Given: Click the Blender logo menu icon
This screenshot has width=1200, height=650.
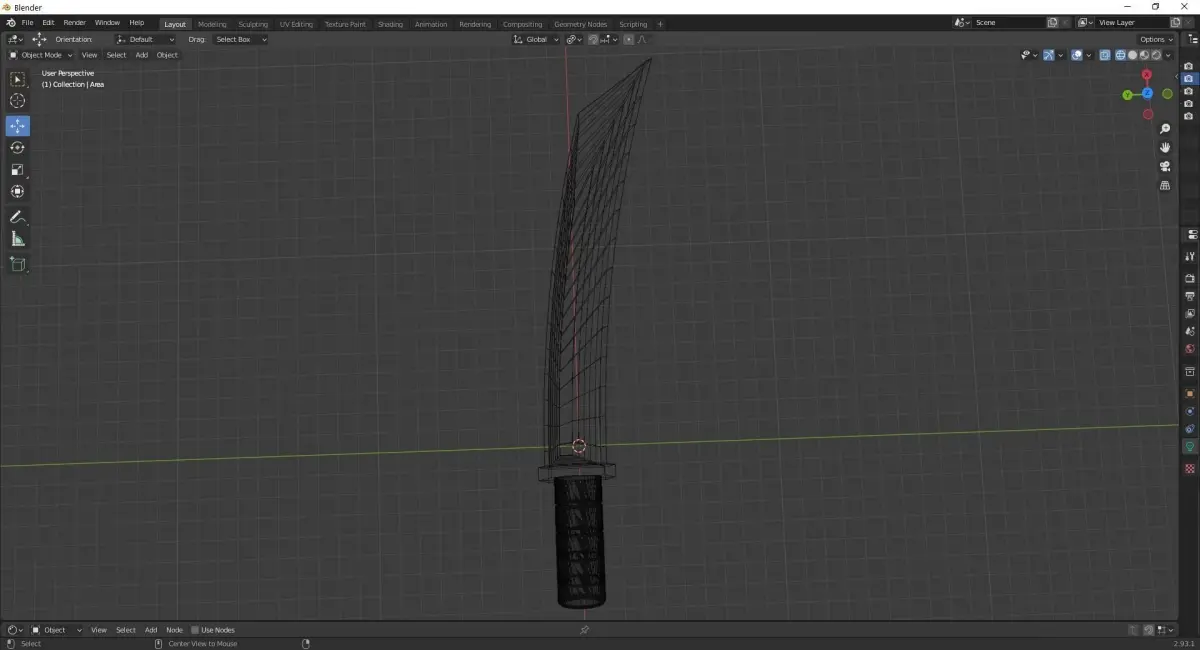Looking at the screenshot, I should tap(10, 22).
